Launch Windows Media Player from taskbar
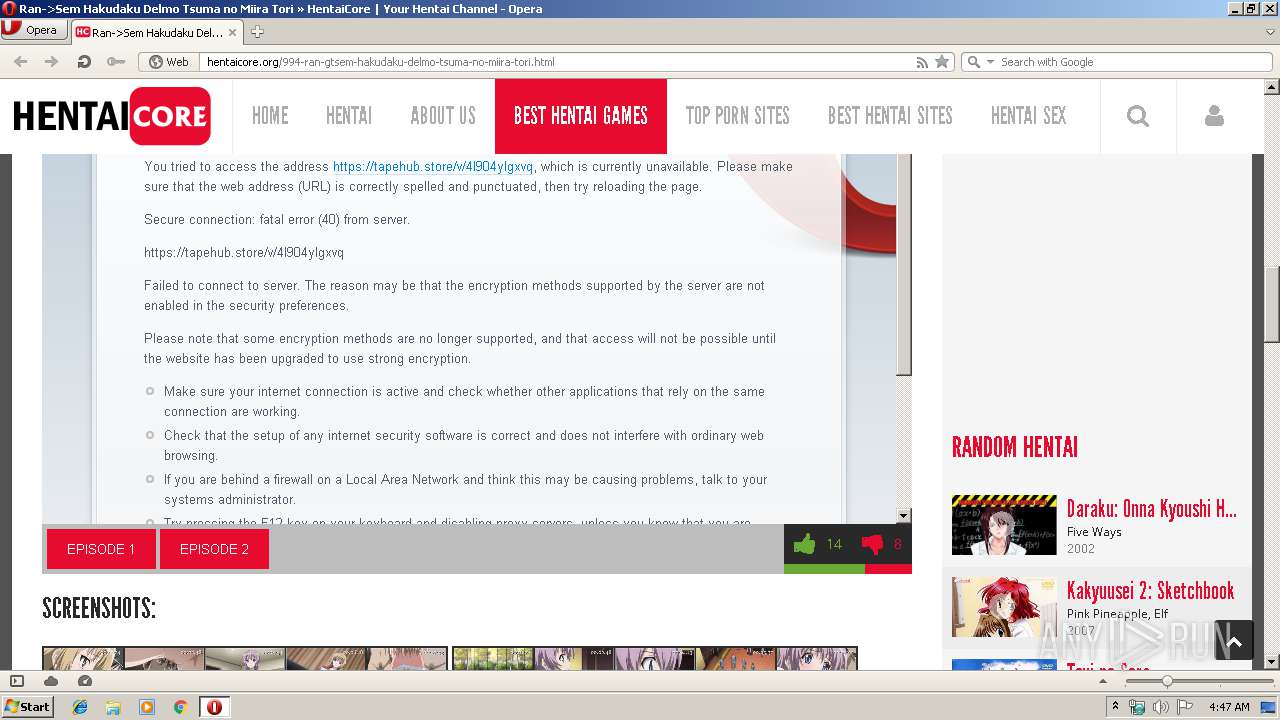Viewport: 1280px width, 720px height. pyautogui.click(x=147, y=707)
